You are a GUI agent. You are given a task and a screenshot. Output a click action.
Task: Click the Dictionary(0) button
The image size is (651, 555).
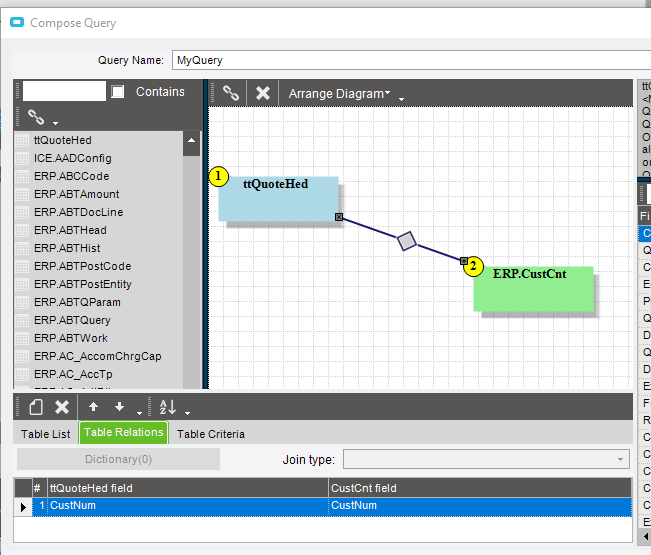coord(118,459)
